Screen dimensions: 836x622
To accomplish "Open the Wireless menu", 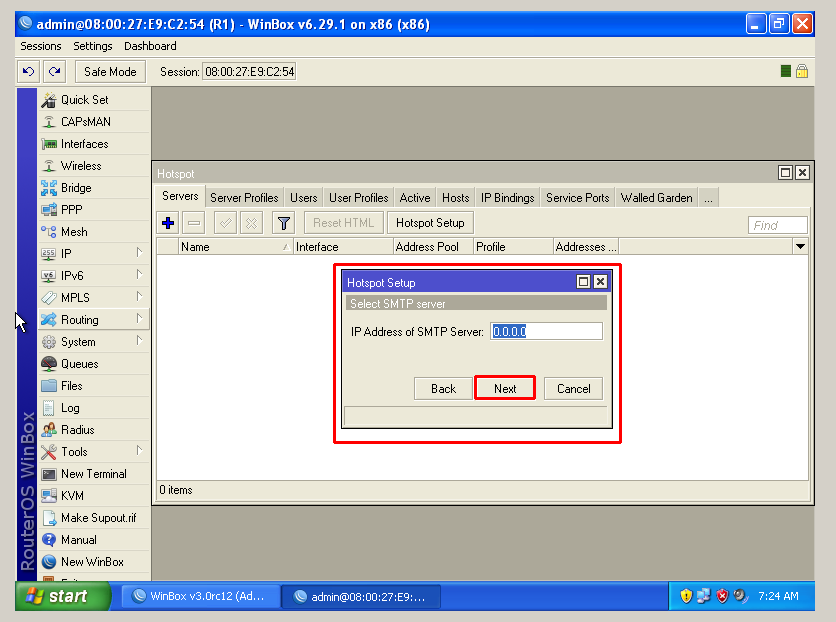I will tap(94, 166).
